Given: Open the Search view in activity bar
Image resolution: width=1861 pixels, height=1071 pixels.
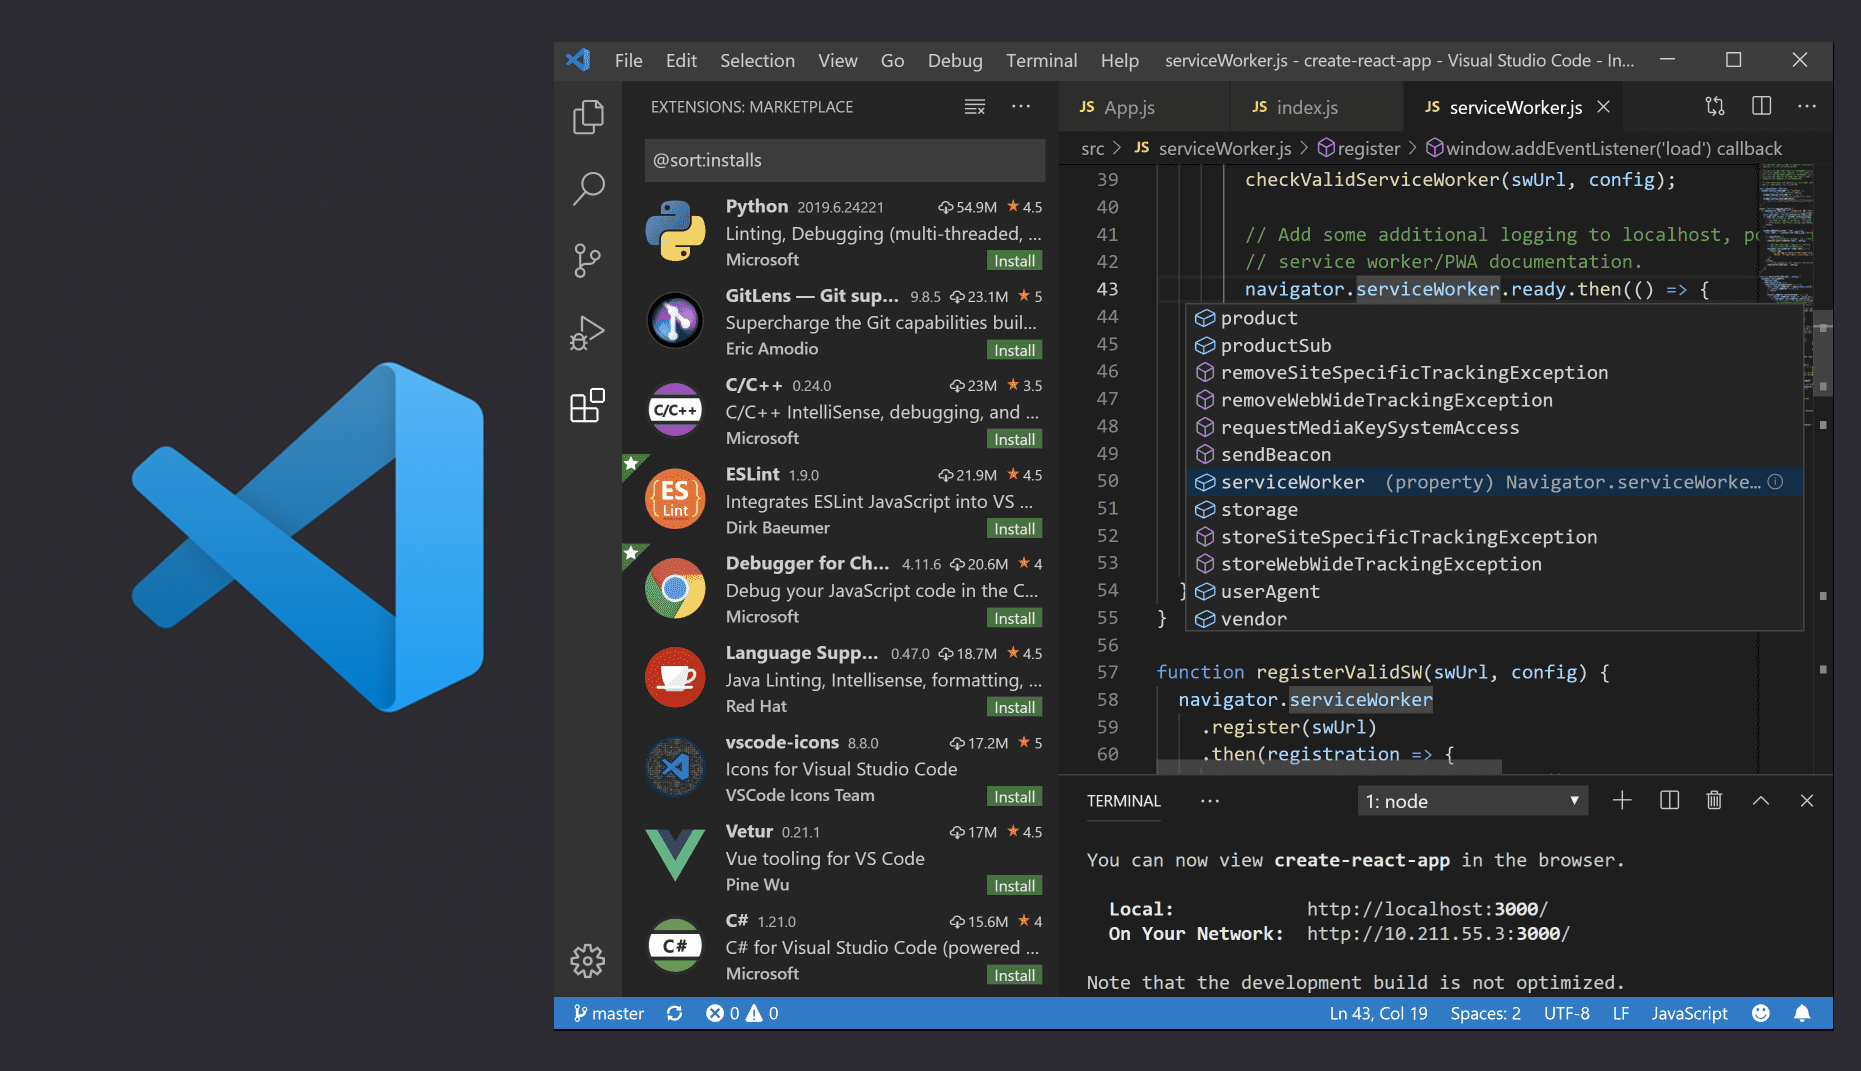Looking at the screenshot, I should click(588, 188).
